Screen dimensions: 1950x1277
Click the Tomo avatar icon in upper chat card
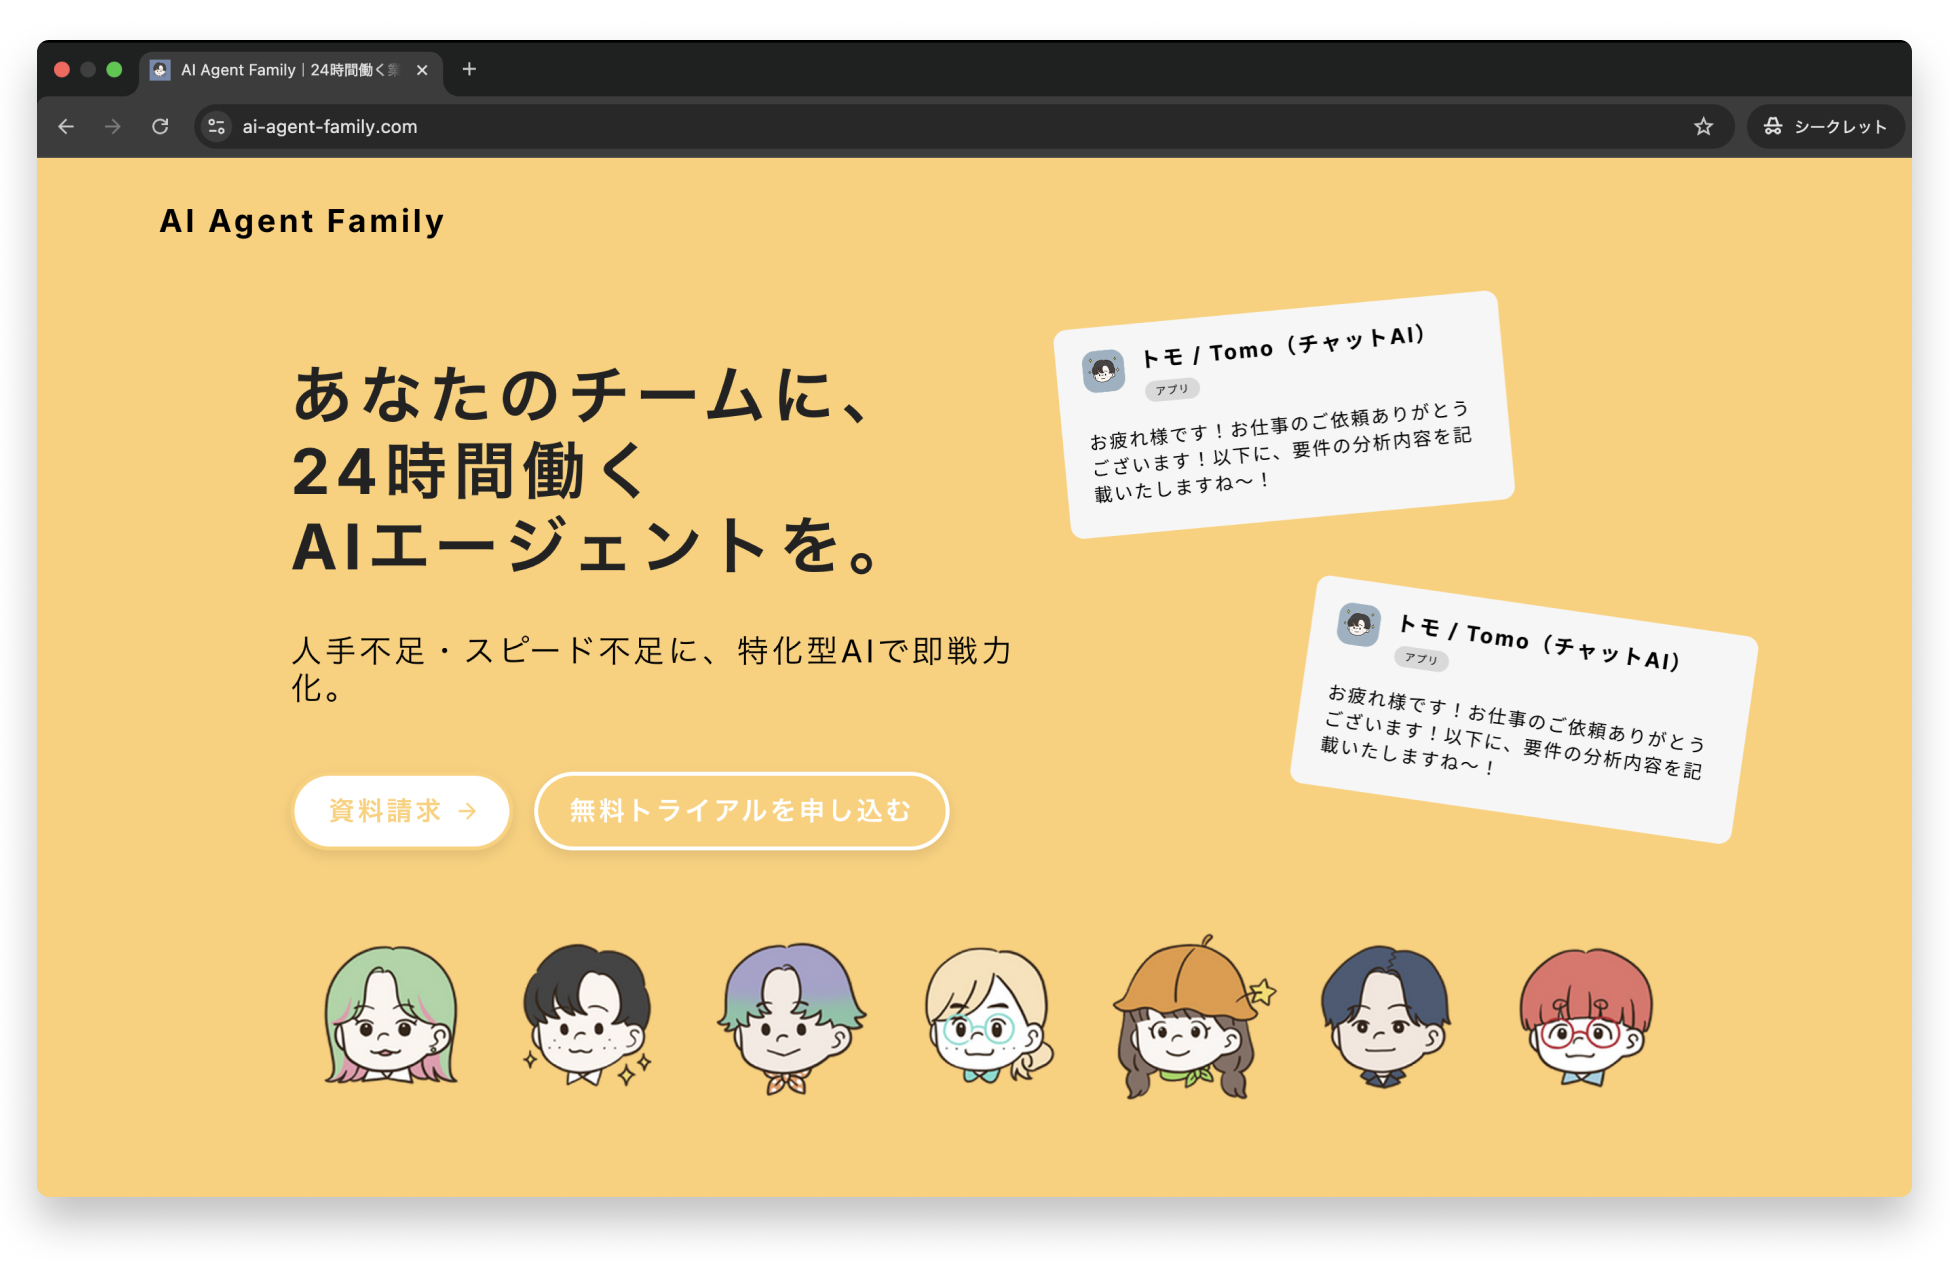pyautogui.click(x=1104, y=371)
